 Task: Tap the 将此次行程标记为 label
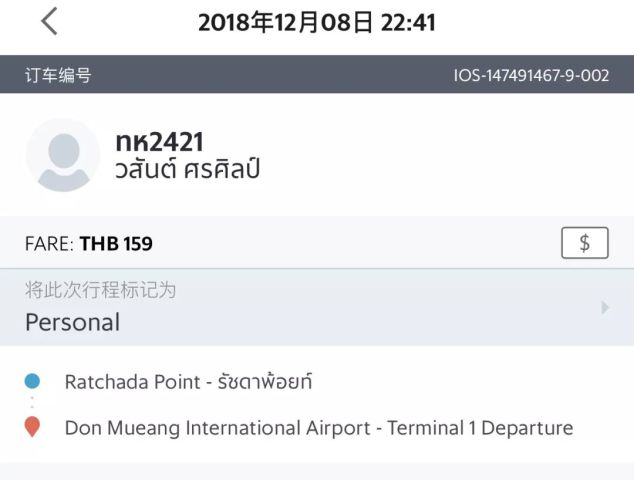click(100, 290)
